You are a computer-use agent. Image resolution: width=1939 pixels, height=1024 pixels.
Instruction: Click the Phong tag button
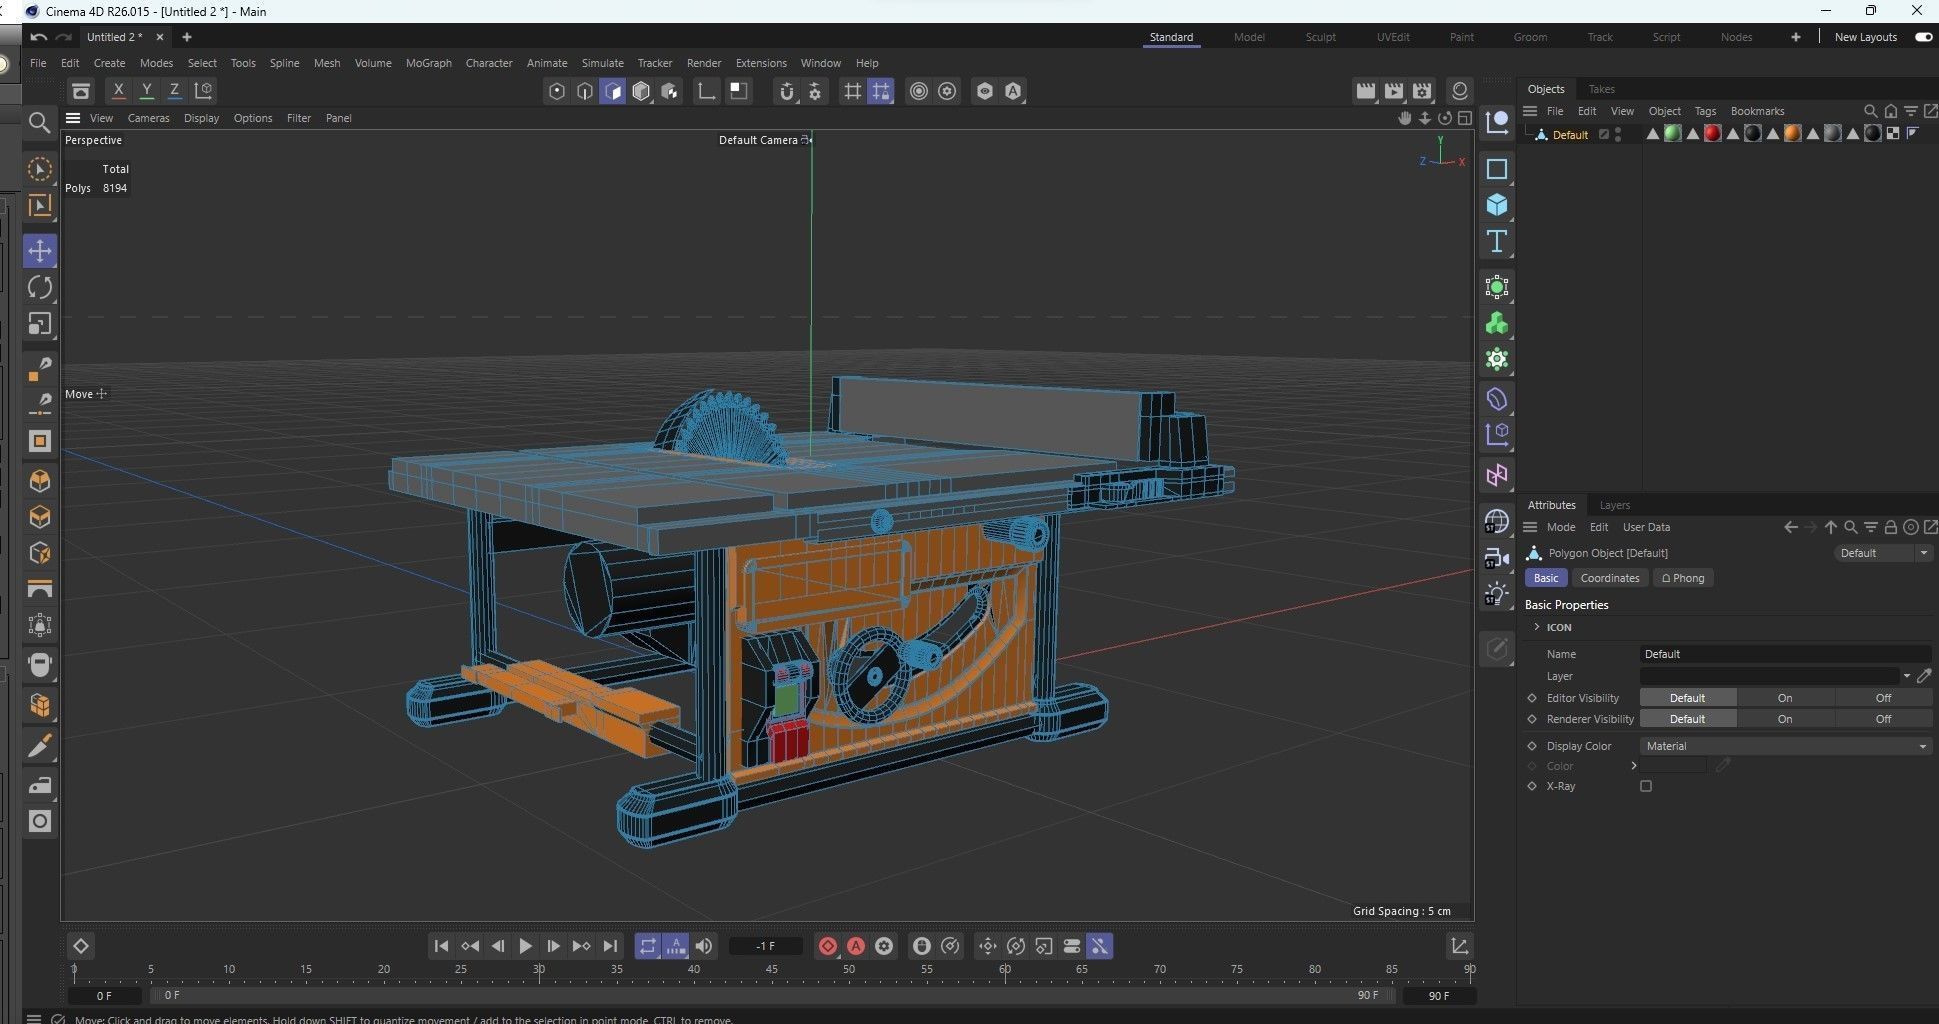[x=1682, y=578]
